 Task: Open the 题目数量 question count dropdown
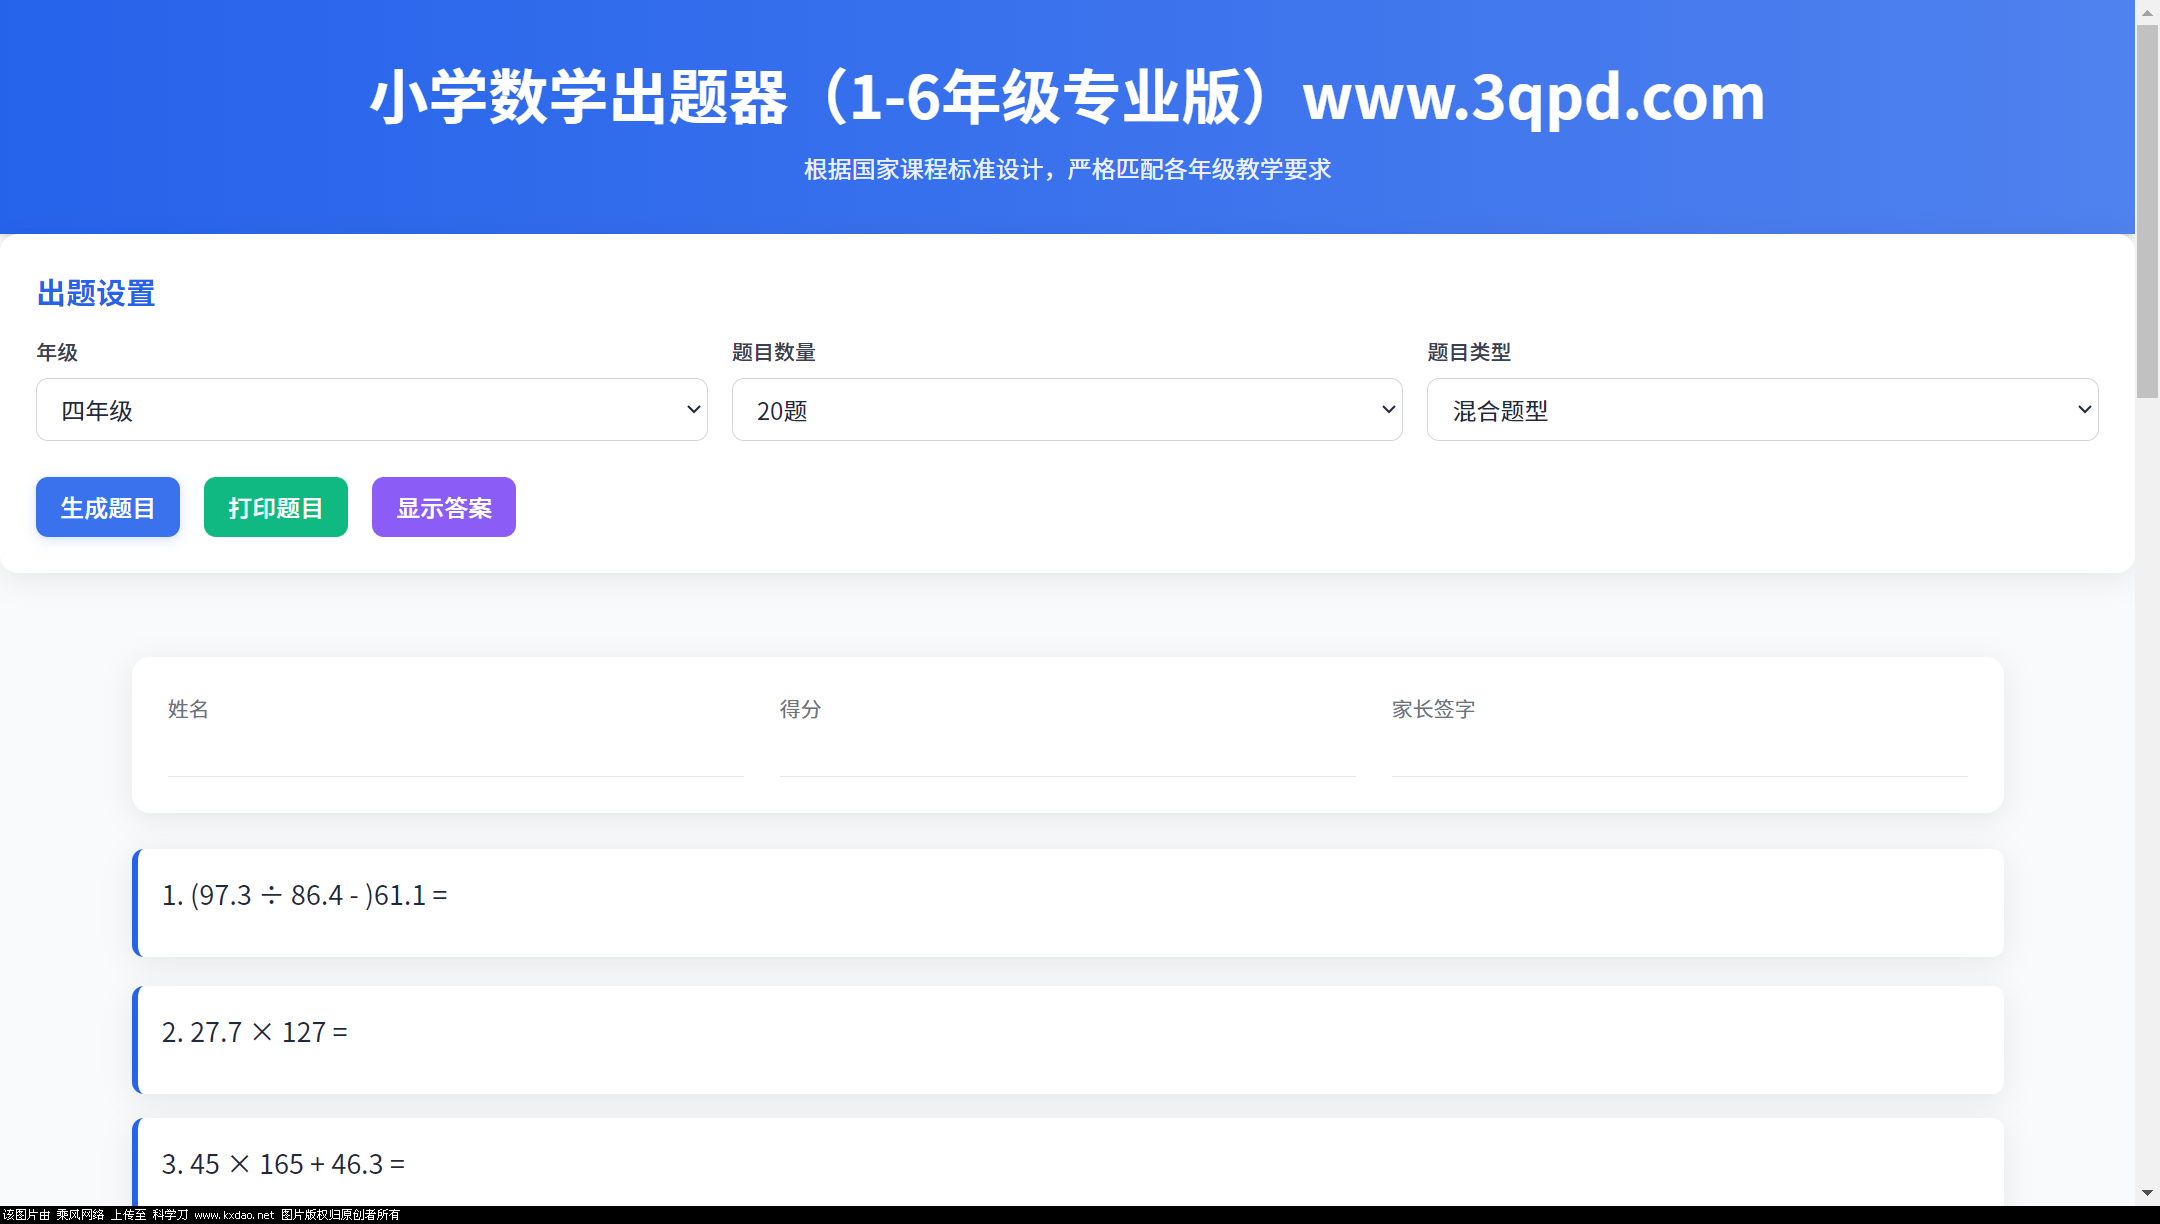[x=1066, y=410]
